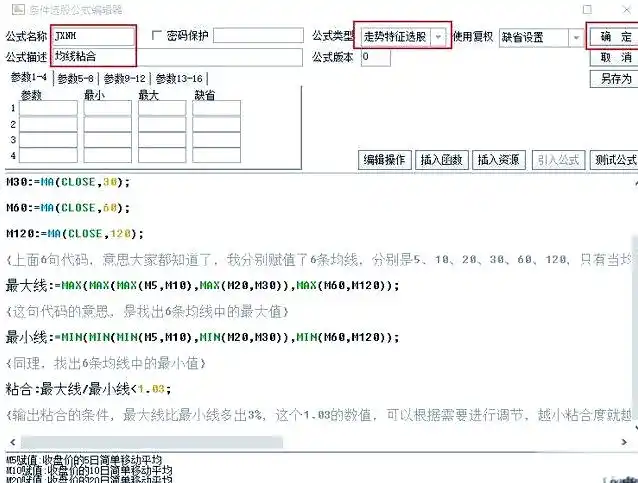Image resolution: width=638 pixels, height=483 pixels.
Task: Click the 确定 button
Action: pyautogui.click(x=615, y=37)
